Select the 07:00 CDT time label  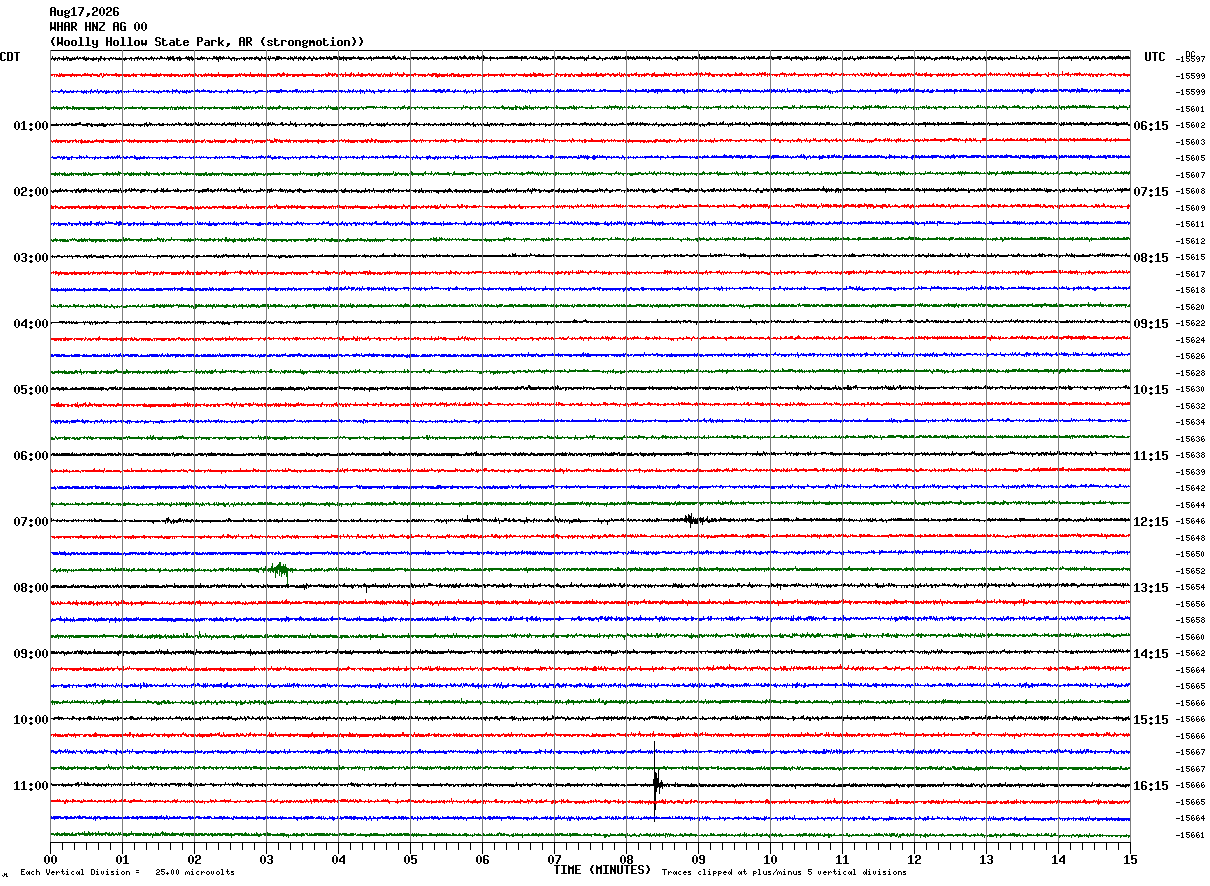pyautogui.click(x=31, y=522)
